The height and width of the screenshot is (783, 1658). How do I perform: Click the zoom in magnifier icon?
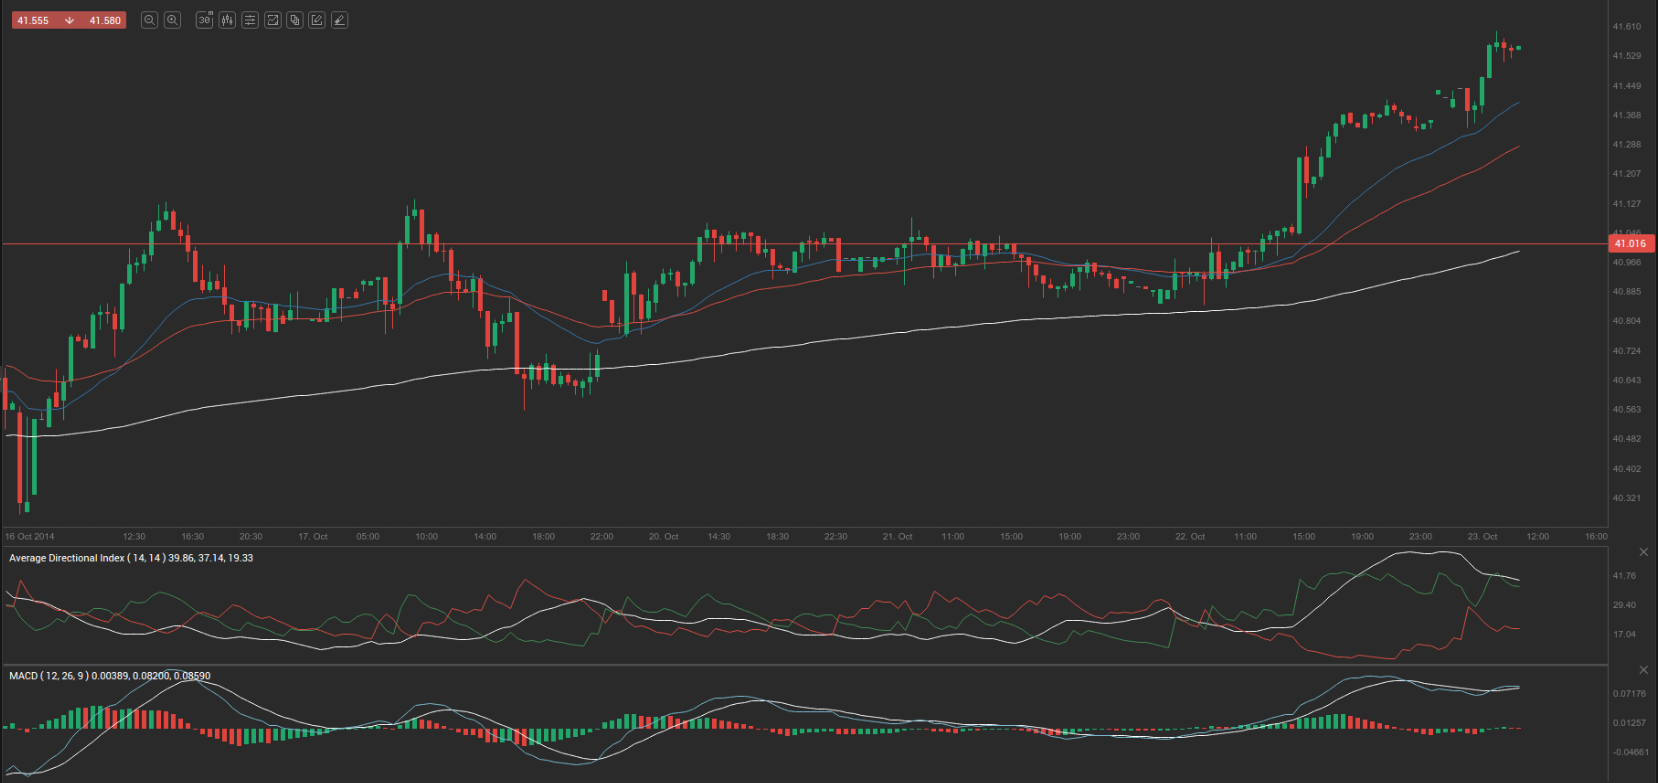coord(172,20)
